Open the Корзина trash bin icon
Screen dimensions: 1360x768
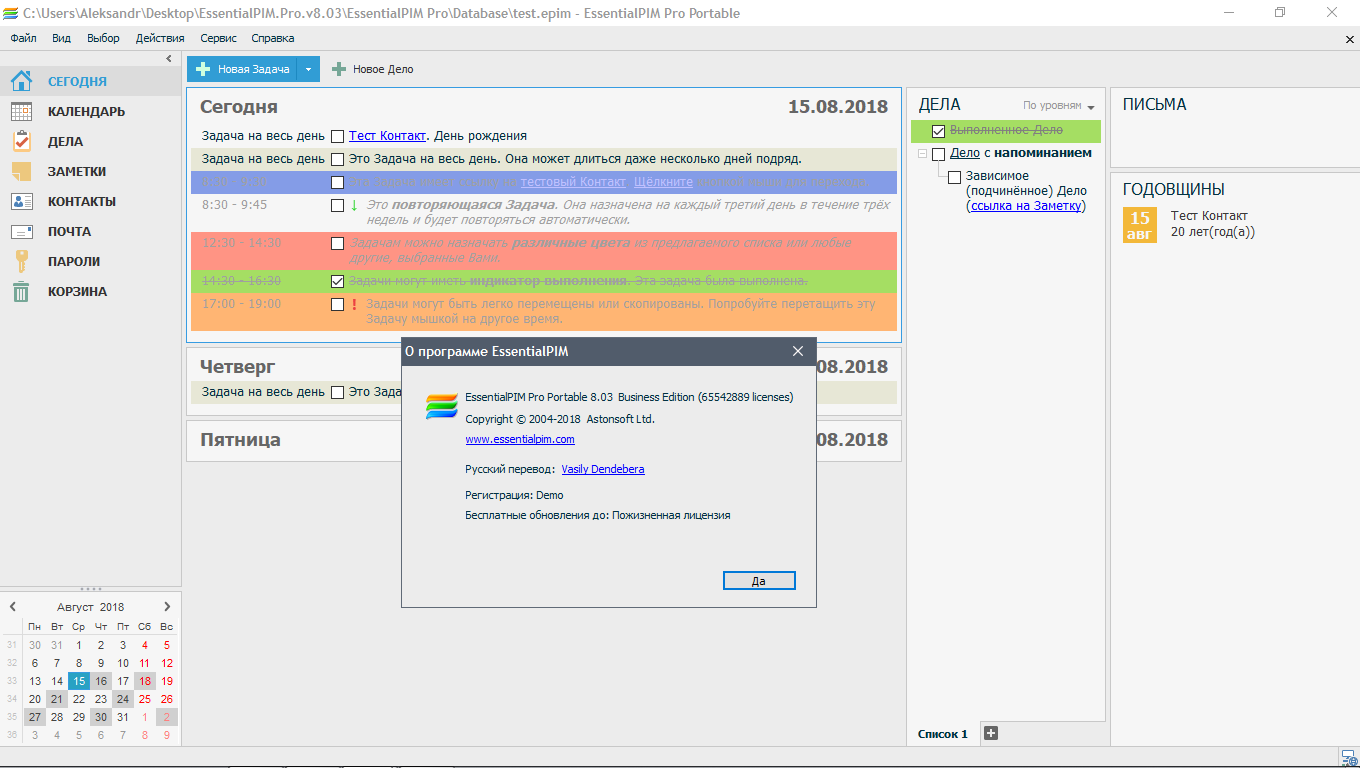21,292
